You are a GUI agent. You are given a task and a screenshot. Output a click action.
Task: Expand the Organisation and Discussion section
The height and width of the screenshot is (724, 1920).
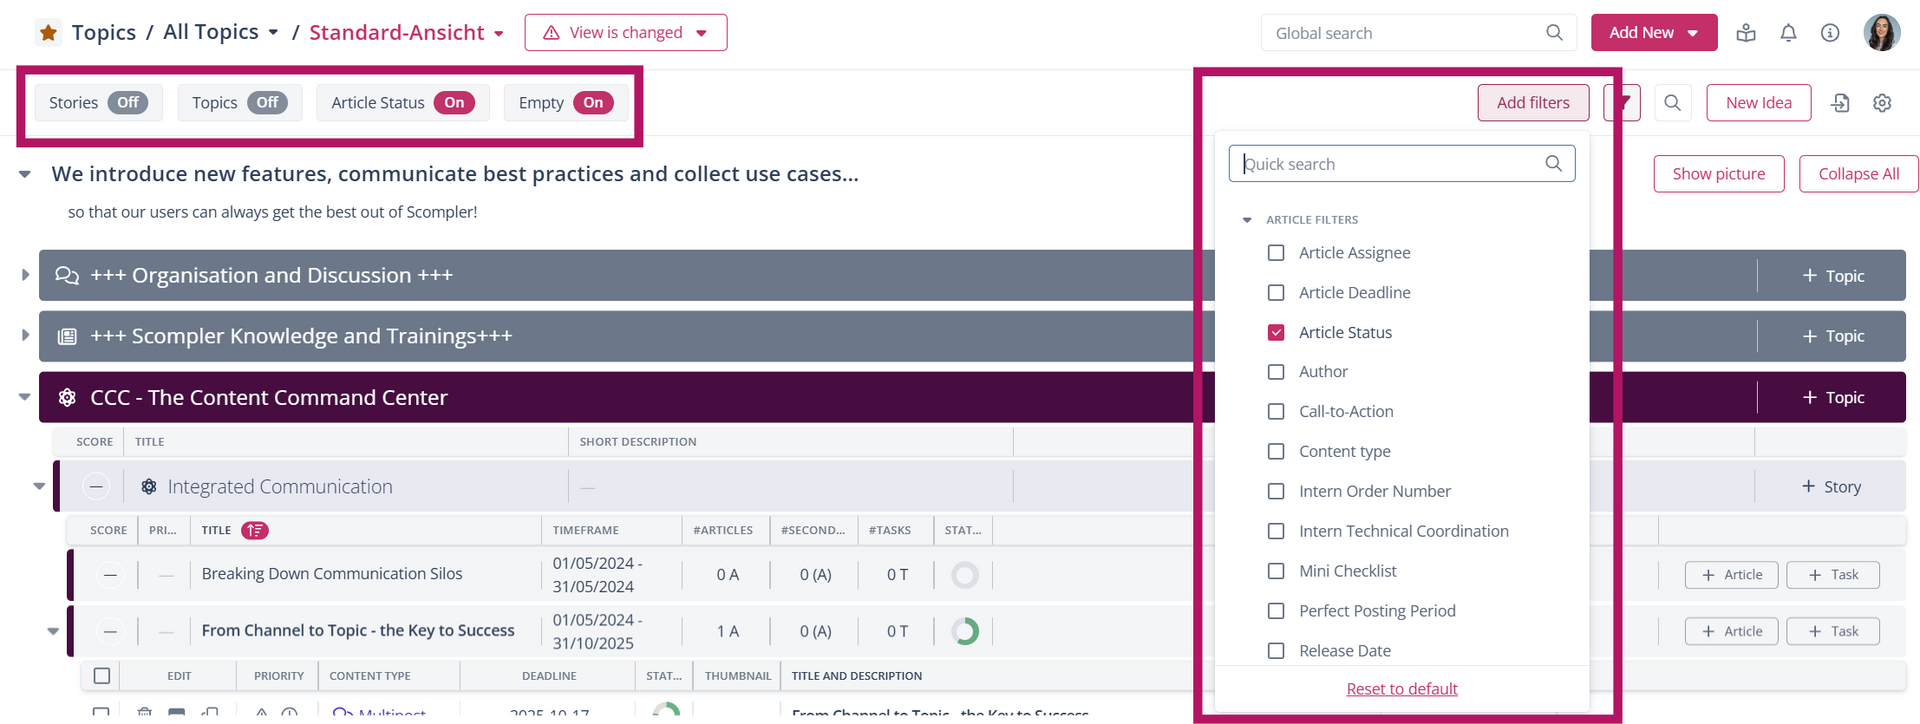[x=25, y=275]
